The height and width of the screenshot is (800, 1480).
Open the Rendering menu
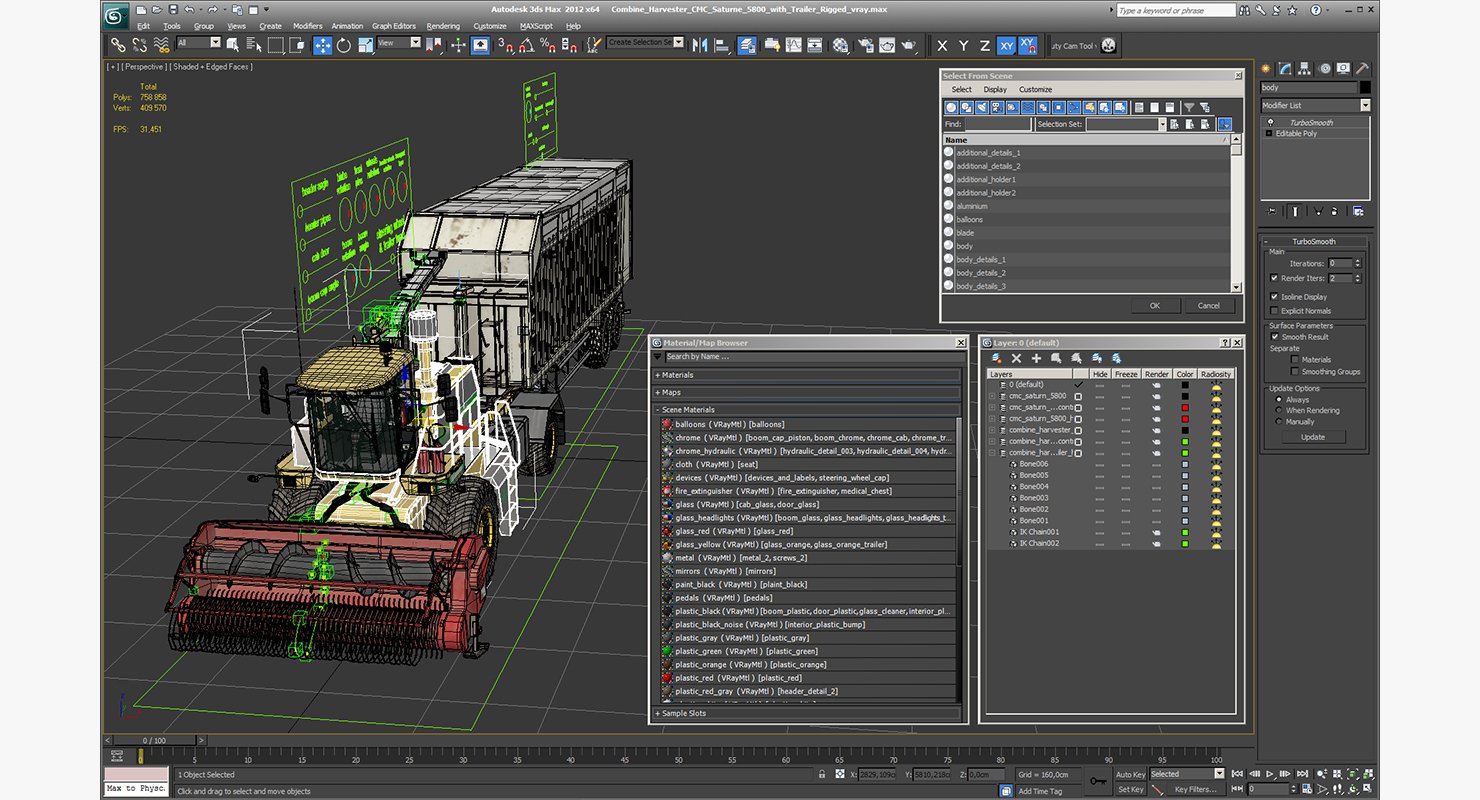click(443, 26)
